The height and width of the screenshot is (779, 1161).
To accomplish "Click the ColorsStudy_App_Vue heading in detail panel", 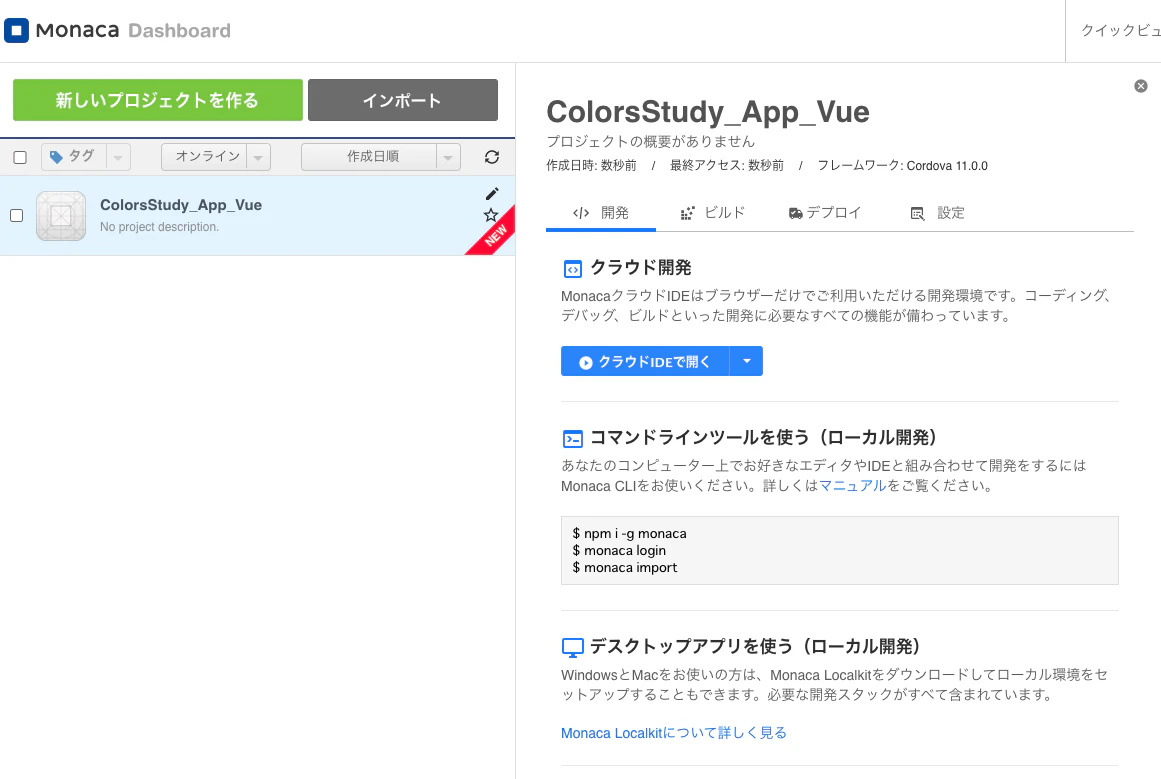I will pyautogui.click(x=708, y=113).
